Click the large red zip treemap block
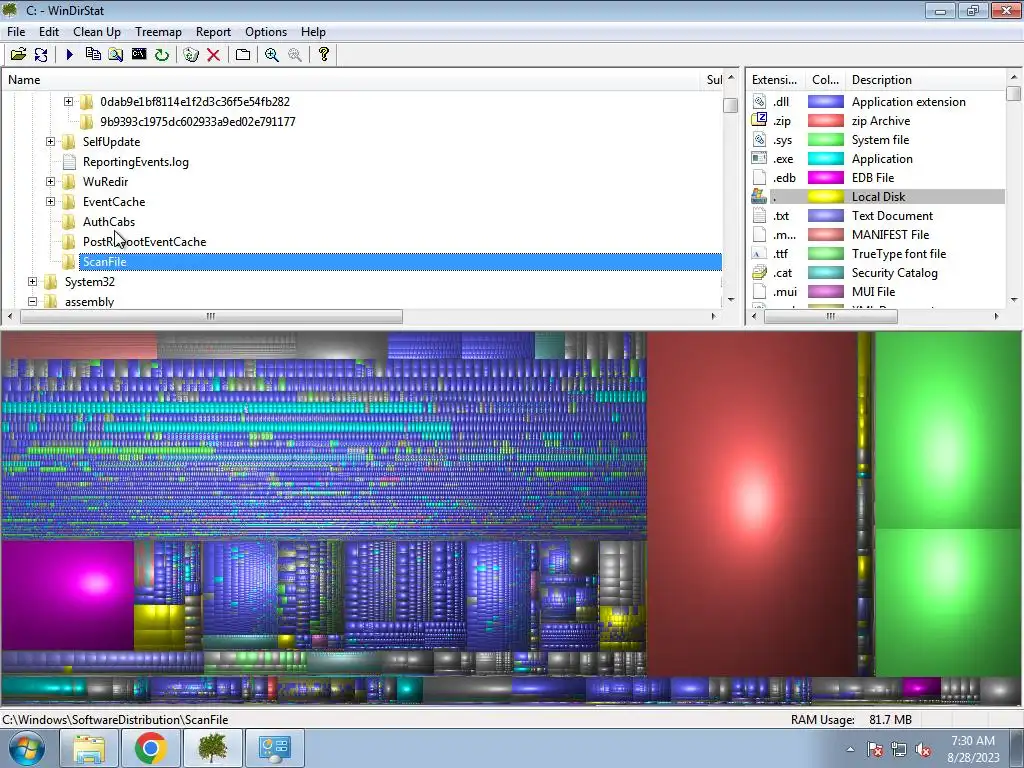1024x768 pixels. (752, 503)
